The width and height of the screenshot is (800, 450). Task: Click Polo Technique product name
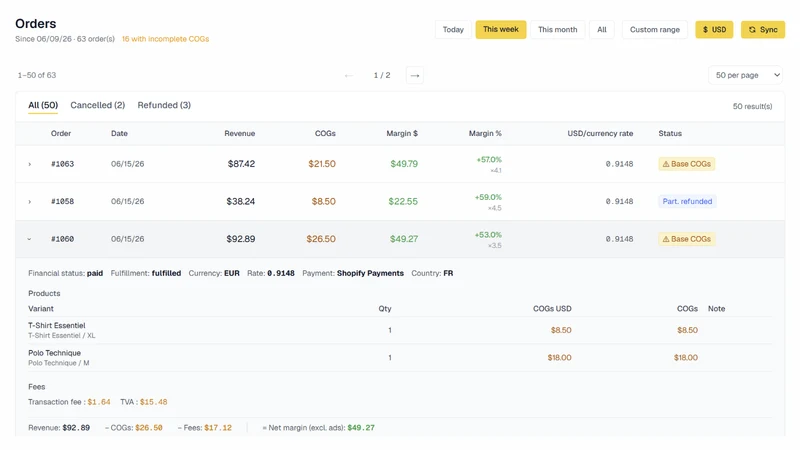click(54, 353)
